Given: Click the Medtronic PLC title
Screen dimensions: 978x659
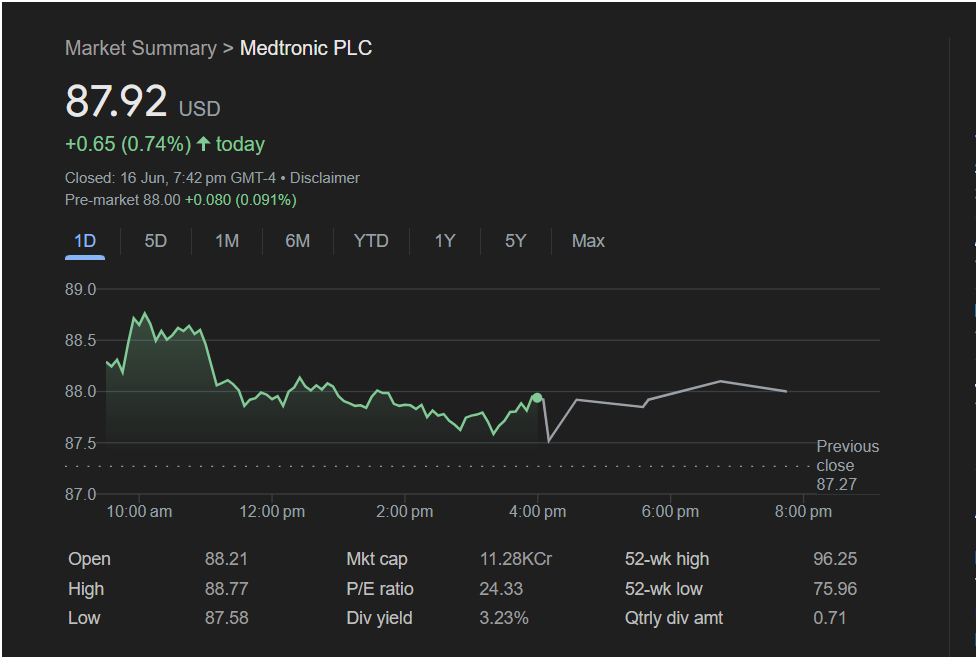Looking at the screenshot, I should tap(306, 48).
